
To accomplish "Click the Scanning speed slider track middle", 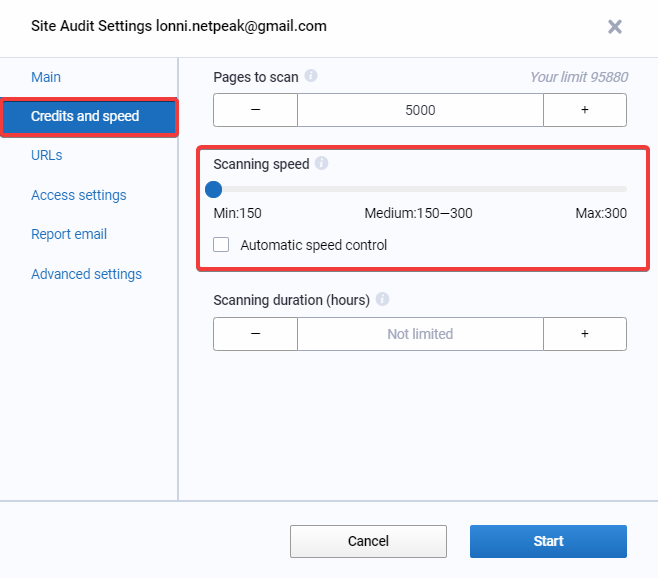I will (x=420, y=189).
